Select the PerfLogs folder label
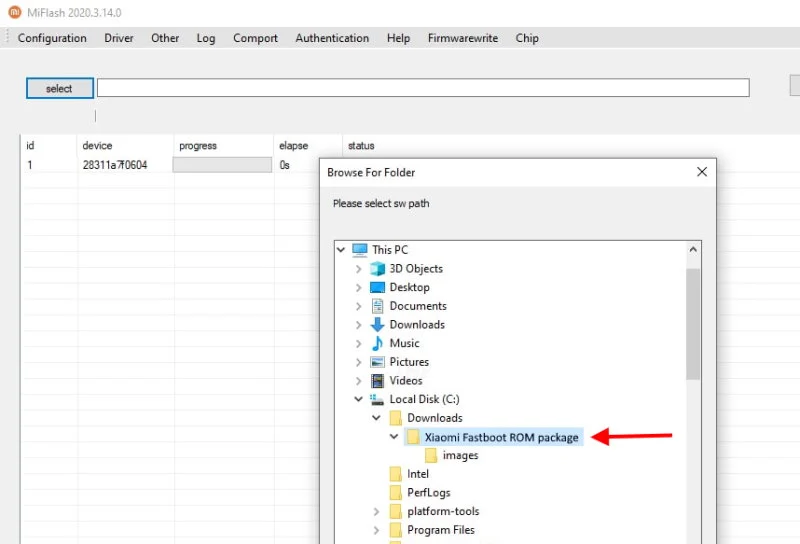 tap(429, 492)
